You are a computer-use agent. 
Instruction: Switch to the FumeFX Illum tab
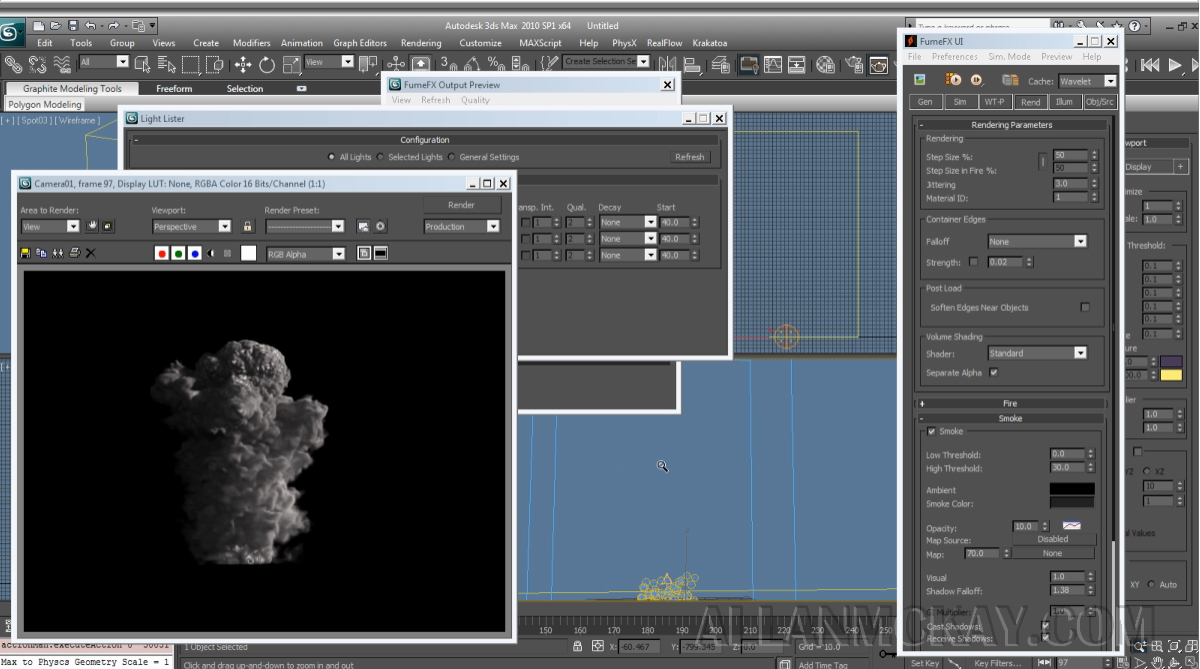[1064, 102]
